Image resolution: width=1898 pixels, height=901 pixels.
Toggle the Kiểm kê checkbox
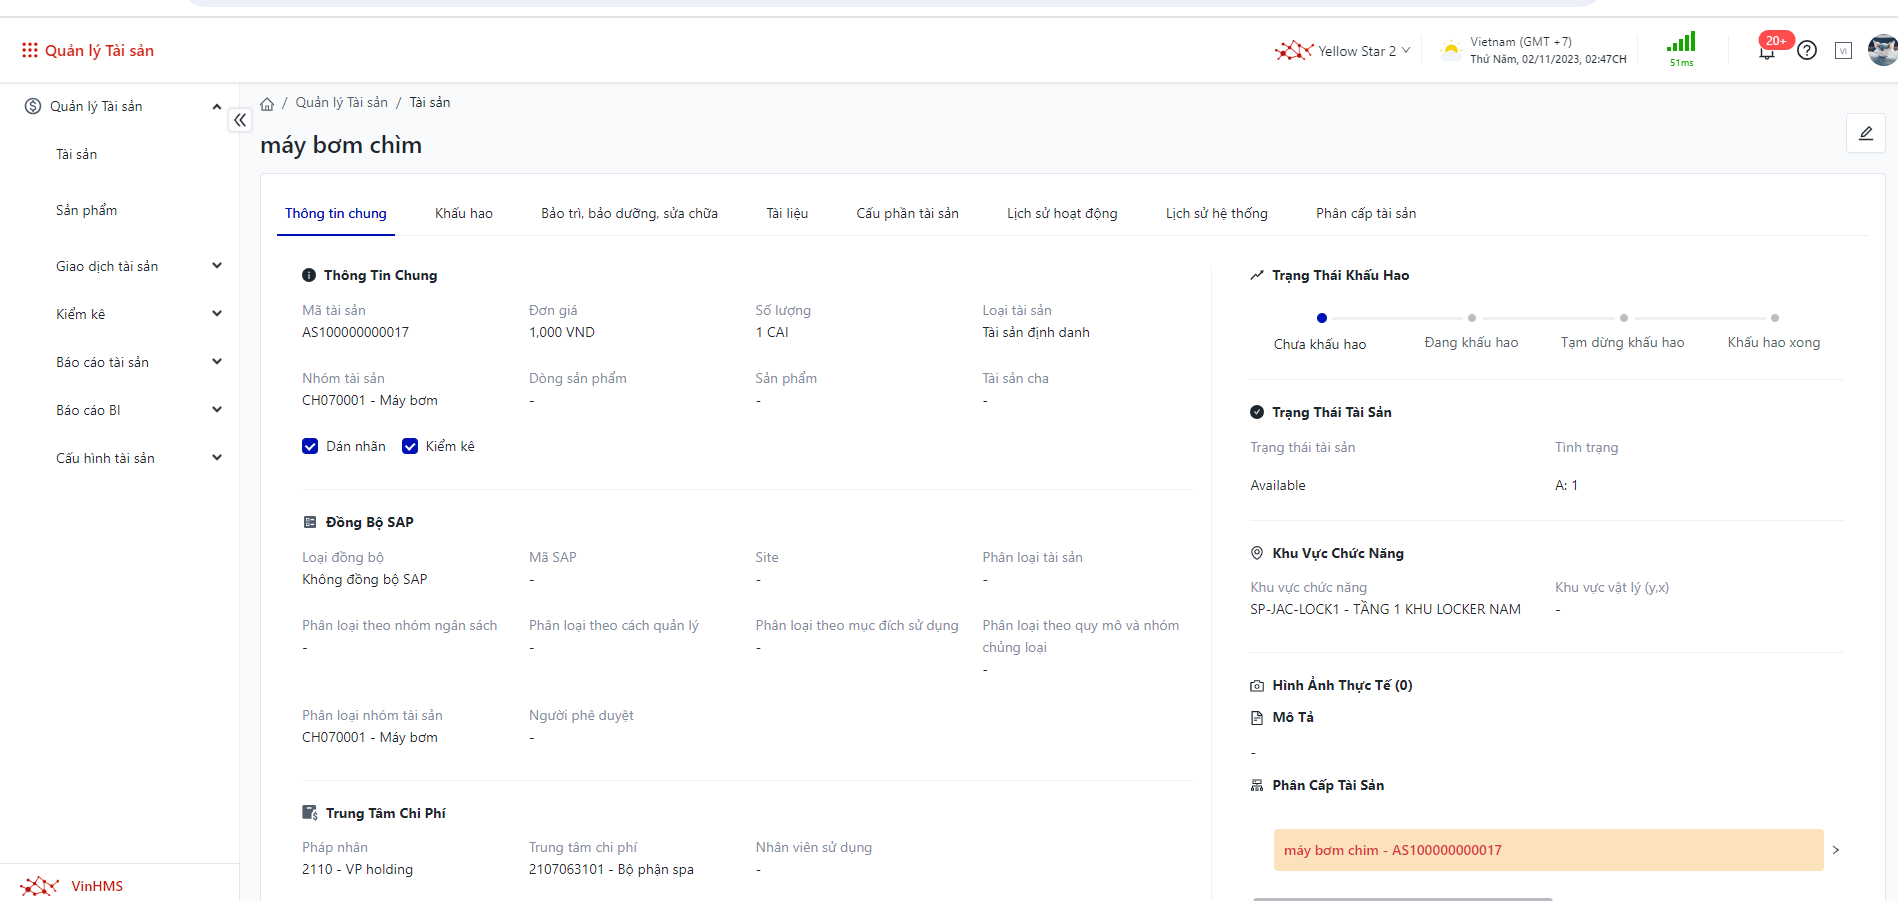point(410,446)
